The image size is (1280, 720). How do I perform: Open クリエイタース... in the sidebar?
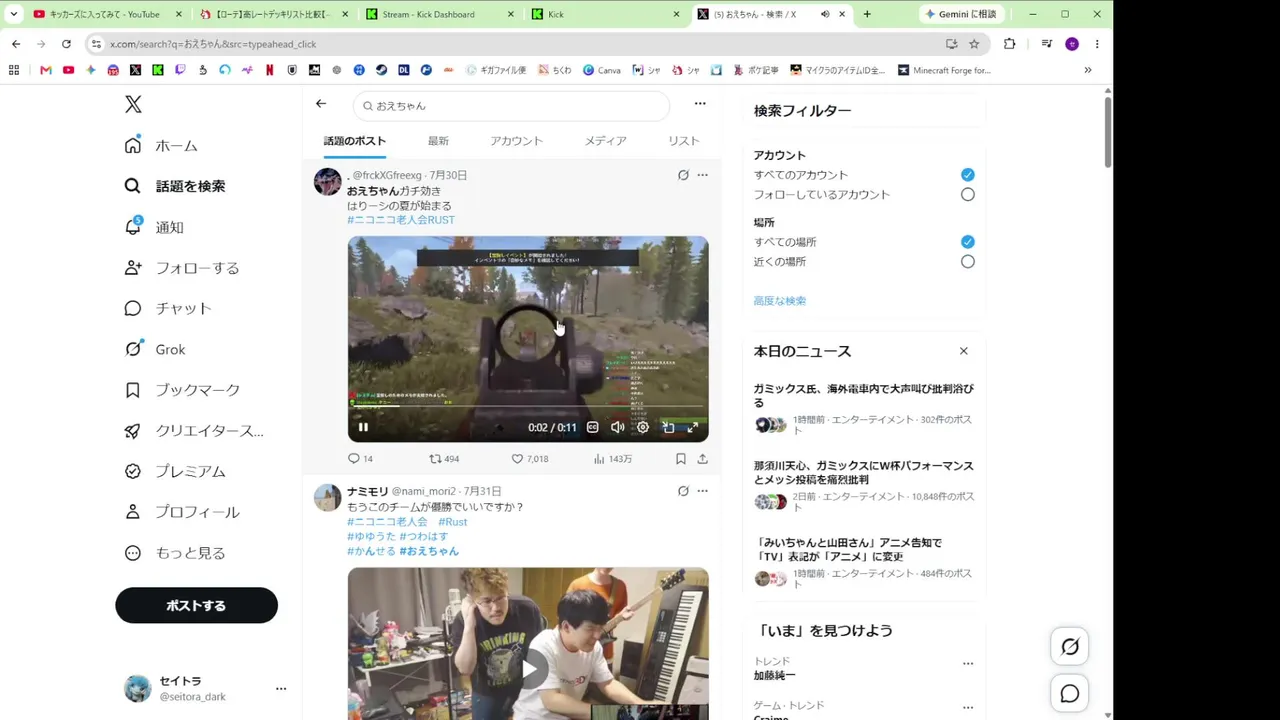[194, 431]
